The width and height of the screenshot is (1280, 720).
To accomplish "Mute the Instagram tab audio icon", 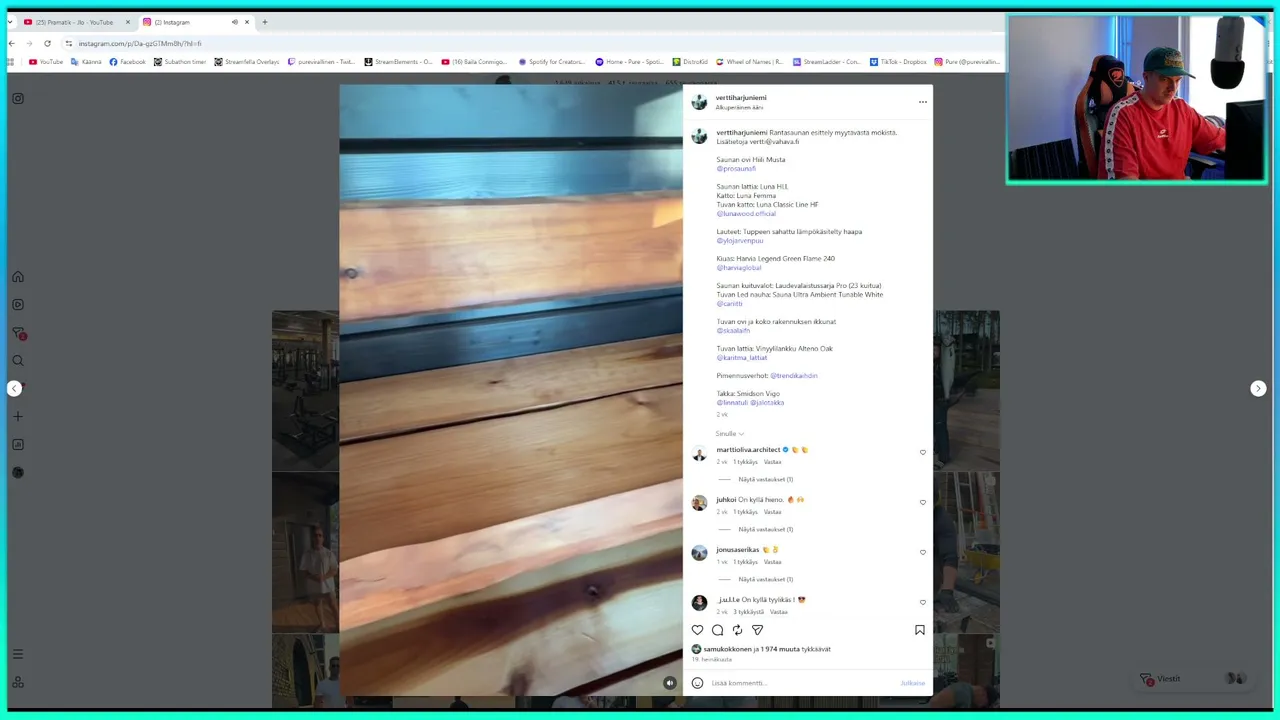I will 235,22.
